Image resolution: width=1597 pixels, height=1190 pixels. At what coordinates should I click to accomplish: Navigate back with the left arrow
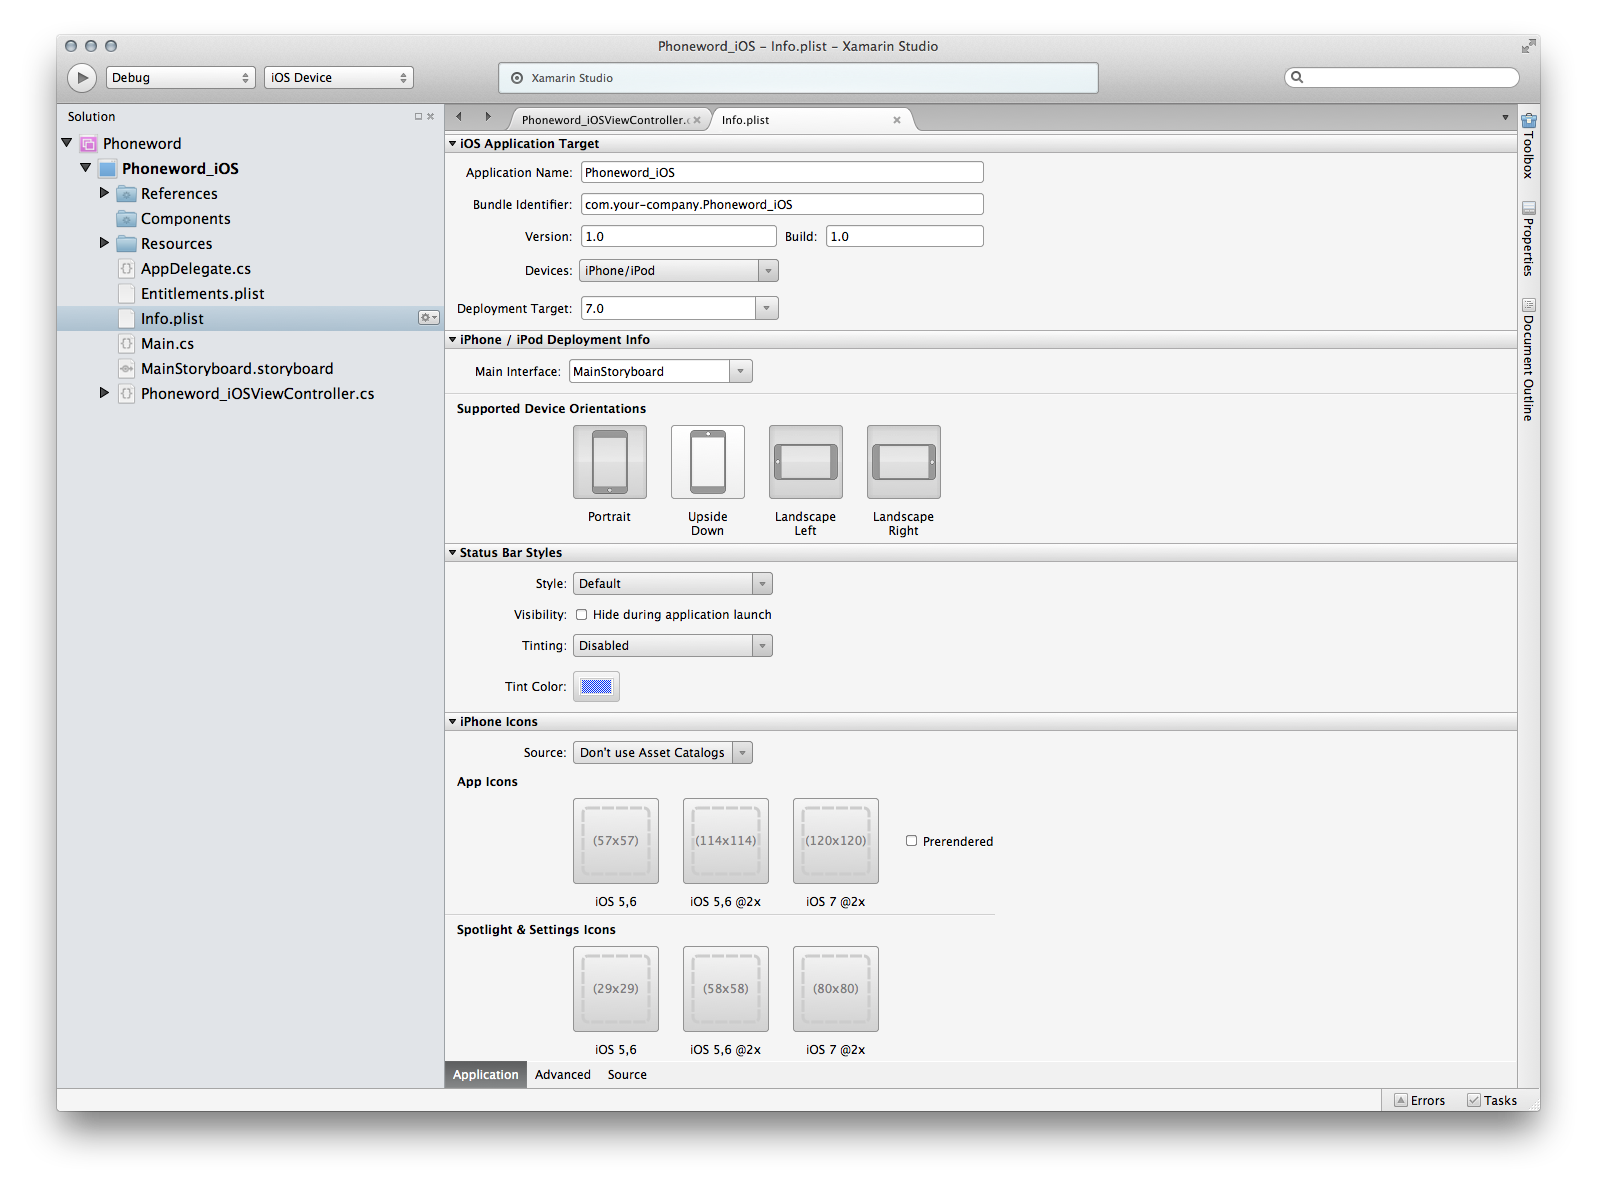pos(459,117)
